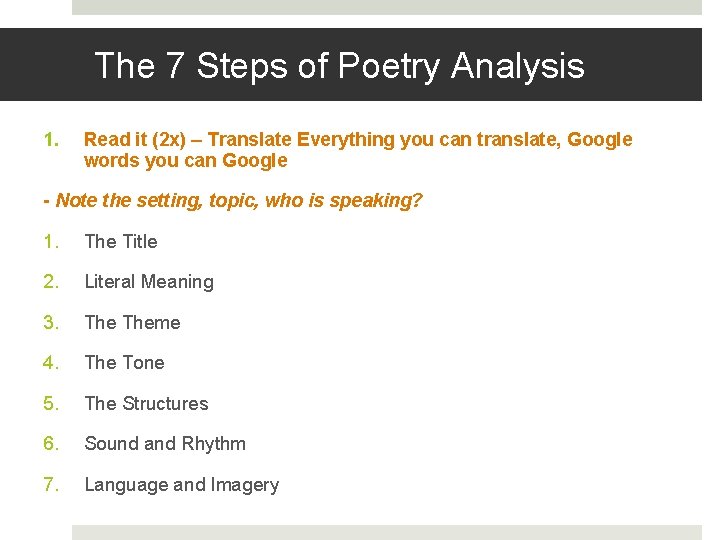The height and width of the screenshot is (540, 720).
Task: Select "The Title" list item text
Action: click(121, 241)
